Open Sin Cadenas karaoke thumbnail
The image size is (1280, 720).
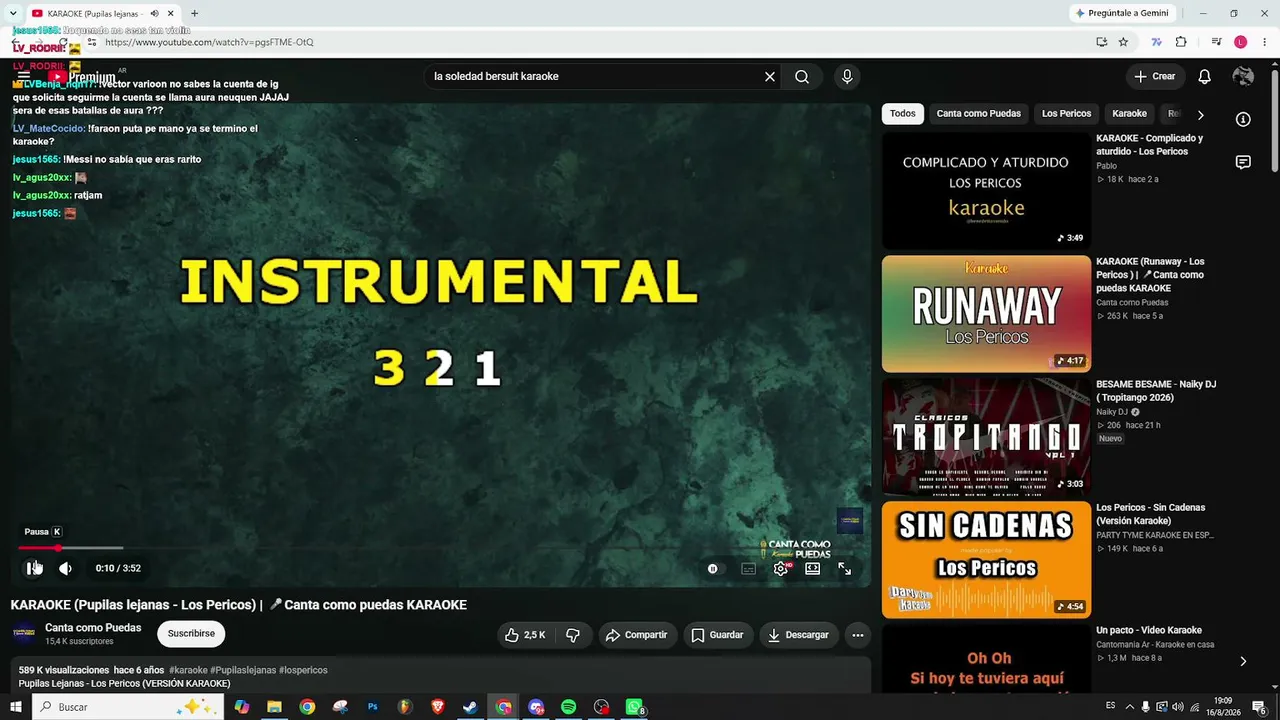pyautogui.click(x=986, y=560)
